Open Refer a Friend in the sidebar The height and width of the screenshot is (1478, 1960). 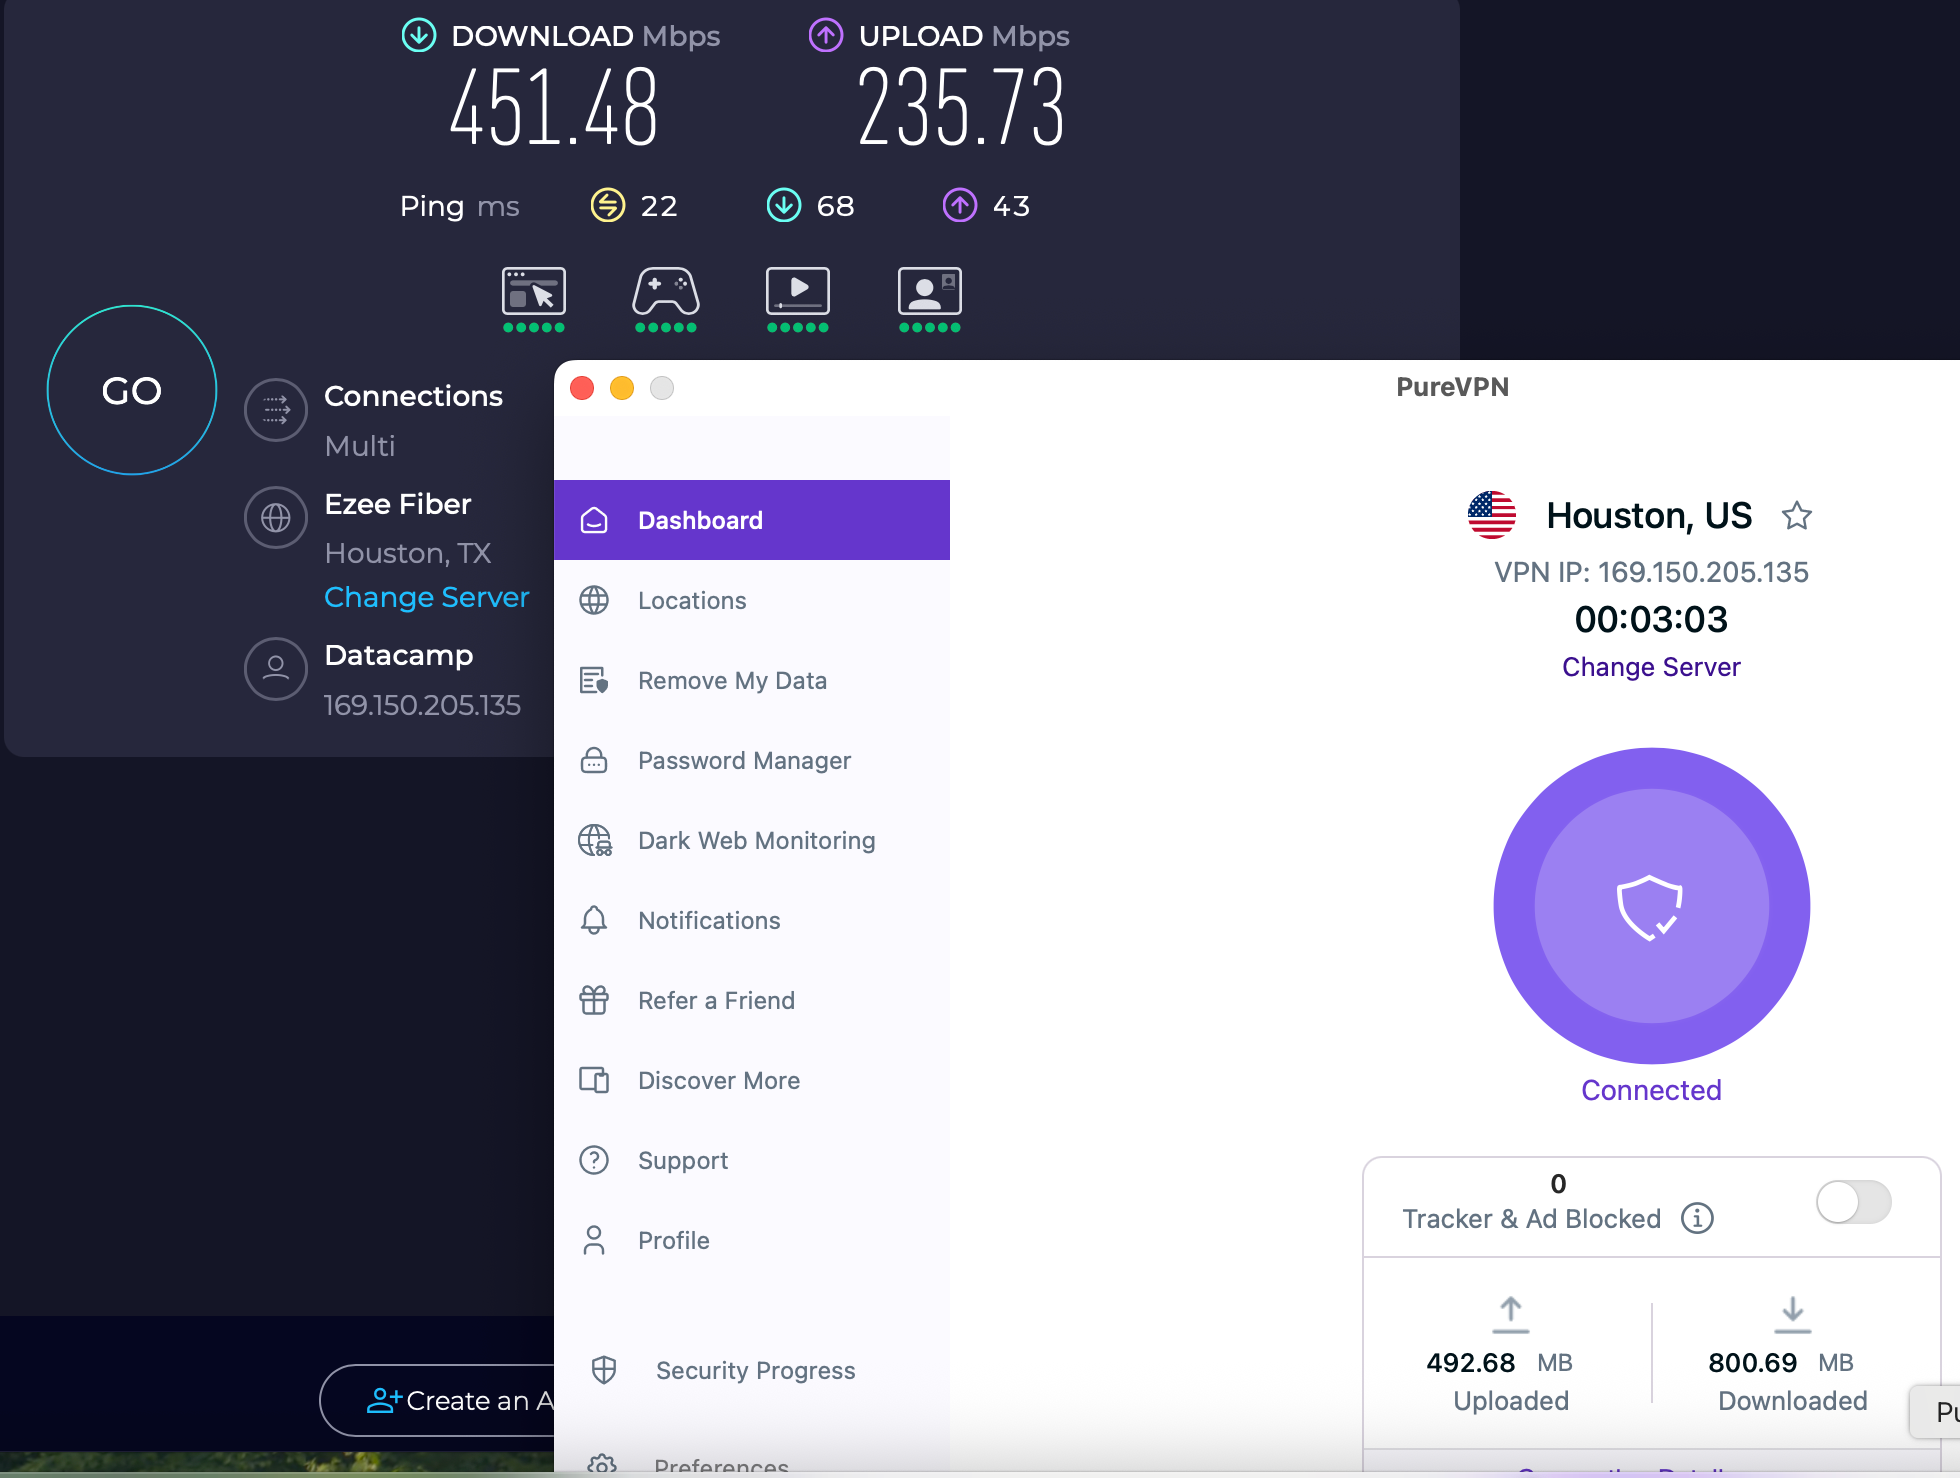752,1000
